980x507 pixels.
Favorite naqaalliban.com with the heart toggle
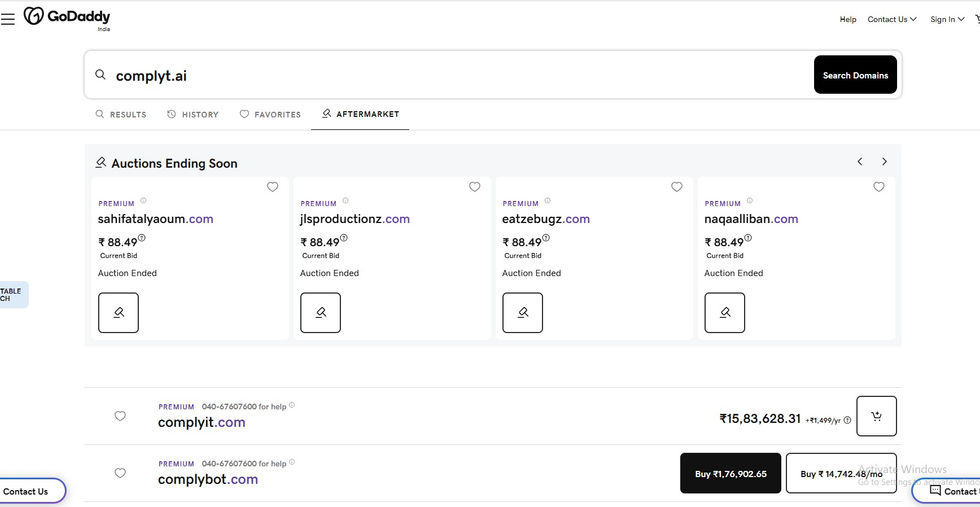(x=879, y=187)
